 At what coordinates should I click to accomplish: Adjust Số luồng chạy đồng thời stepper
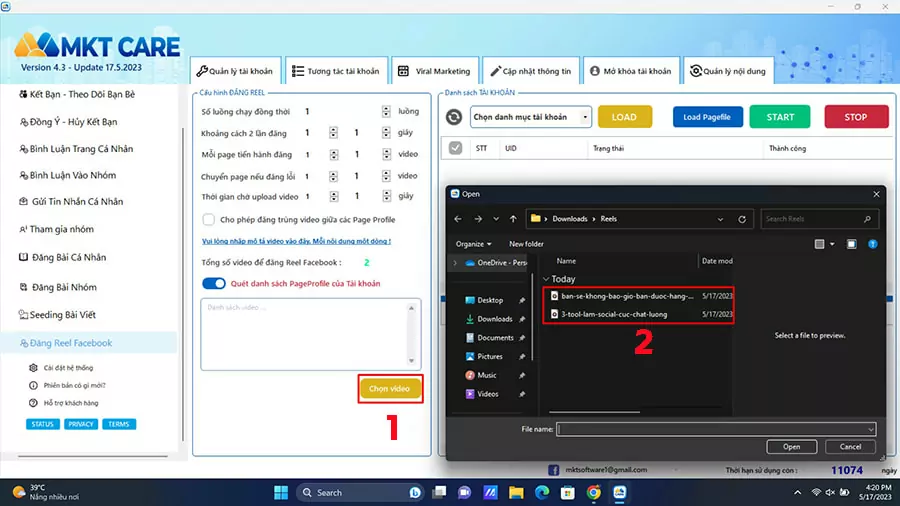[386, 111]
